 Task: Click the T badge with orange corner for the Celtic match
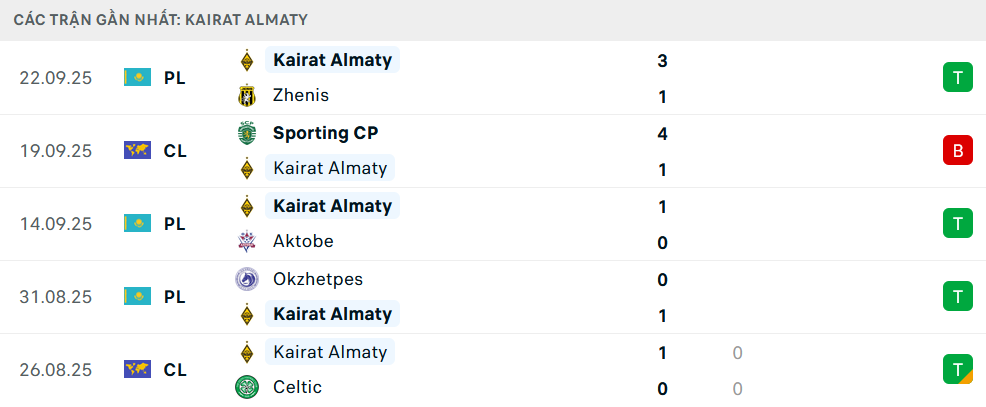click(x=957, y=369)
